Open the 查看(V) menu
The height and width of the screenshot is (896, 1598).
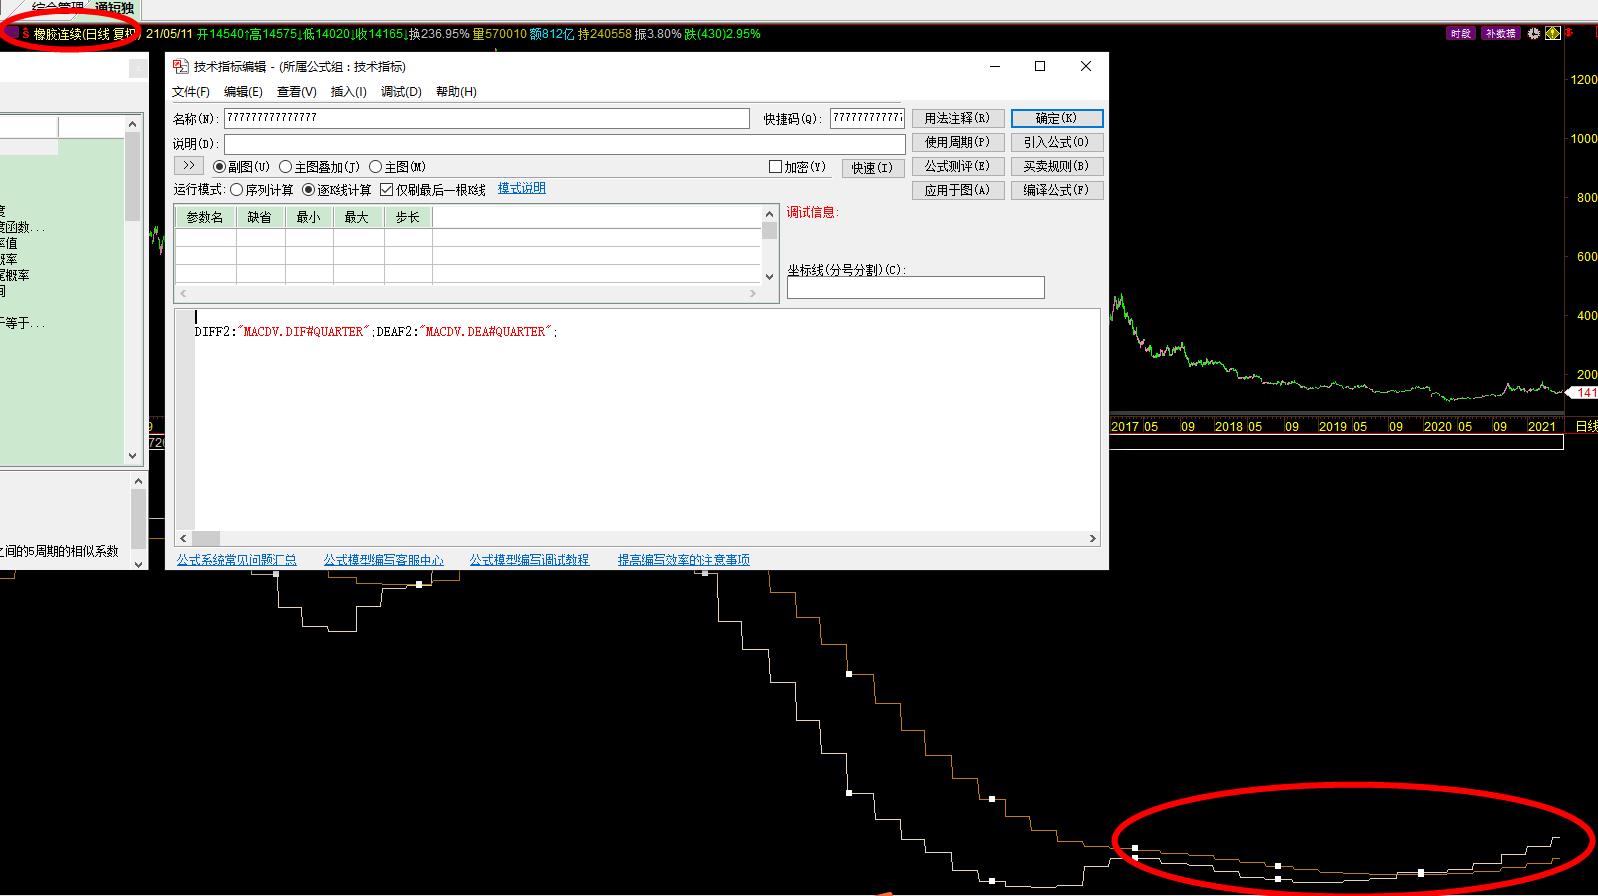coord(297,92)
